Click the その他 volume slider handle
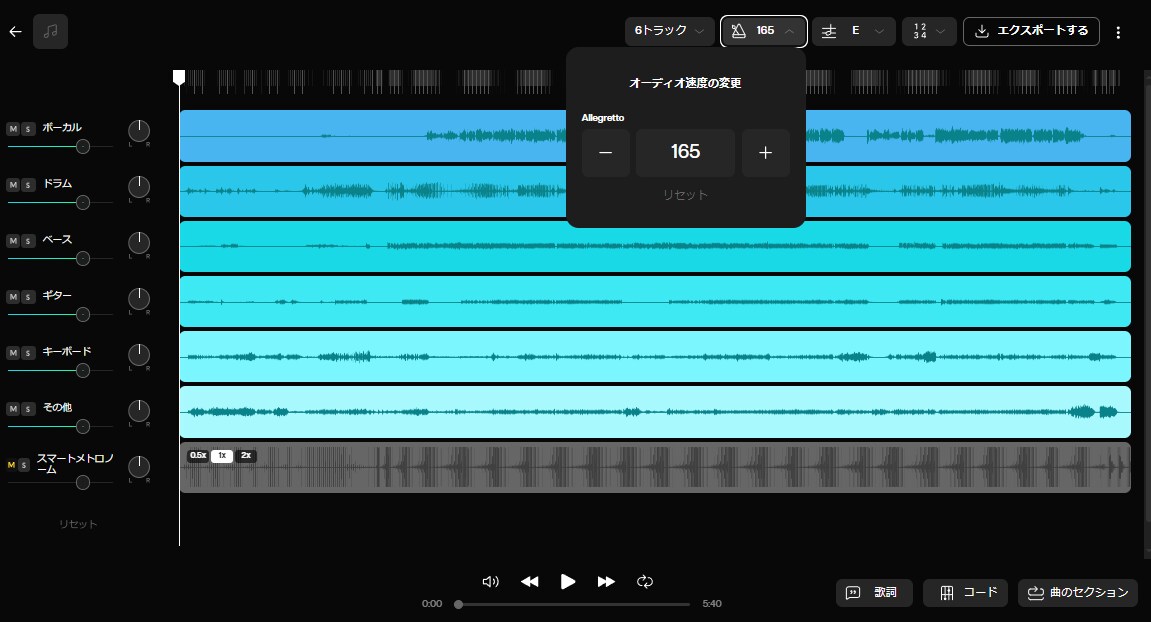 (x=83, y=427)
